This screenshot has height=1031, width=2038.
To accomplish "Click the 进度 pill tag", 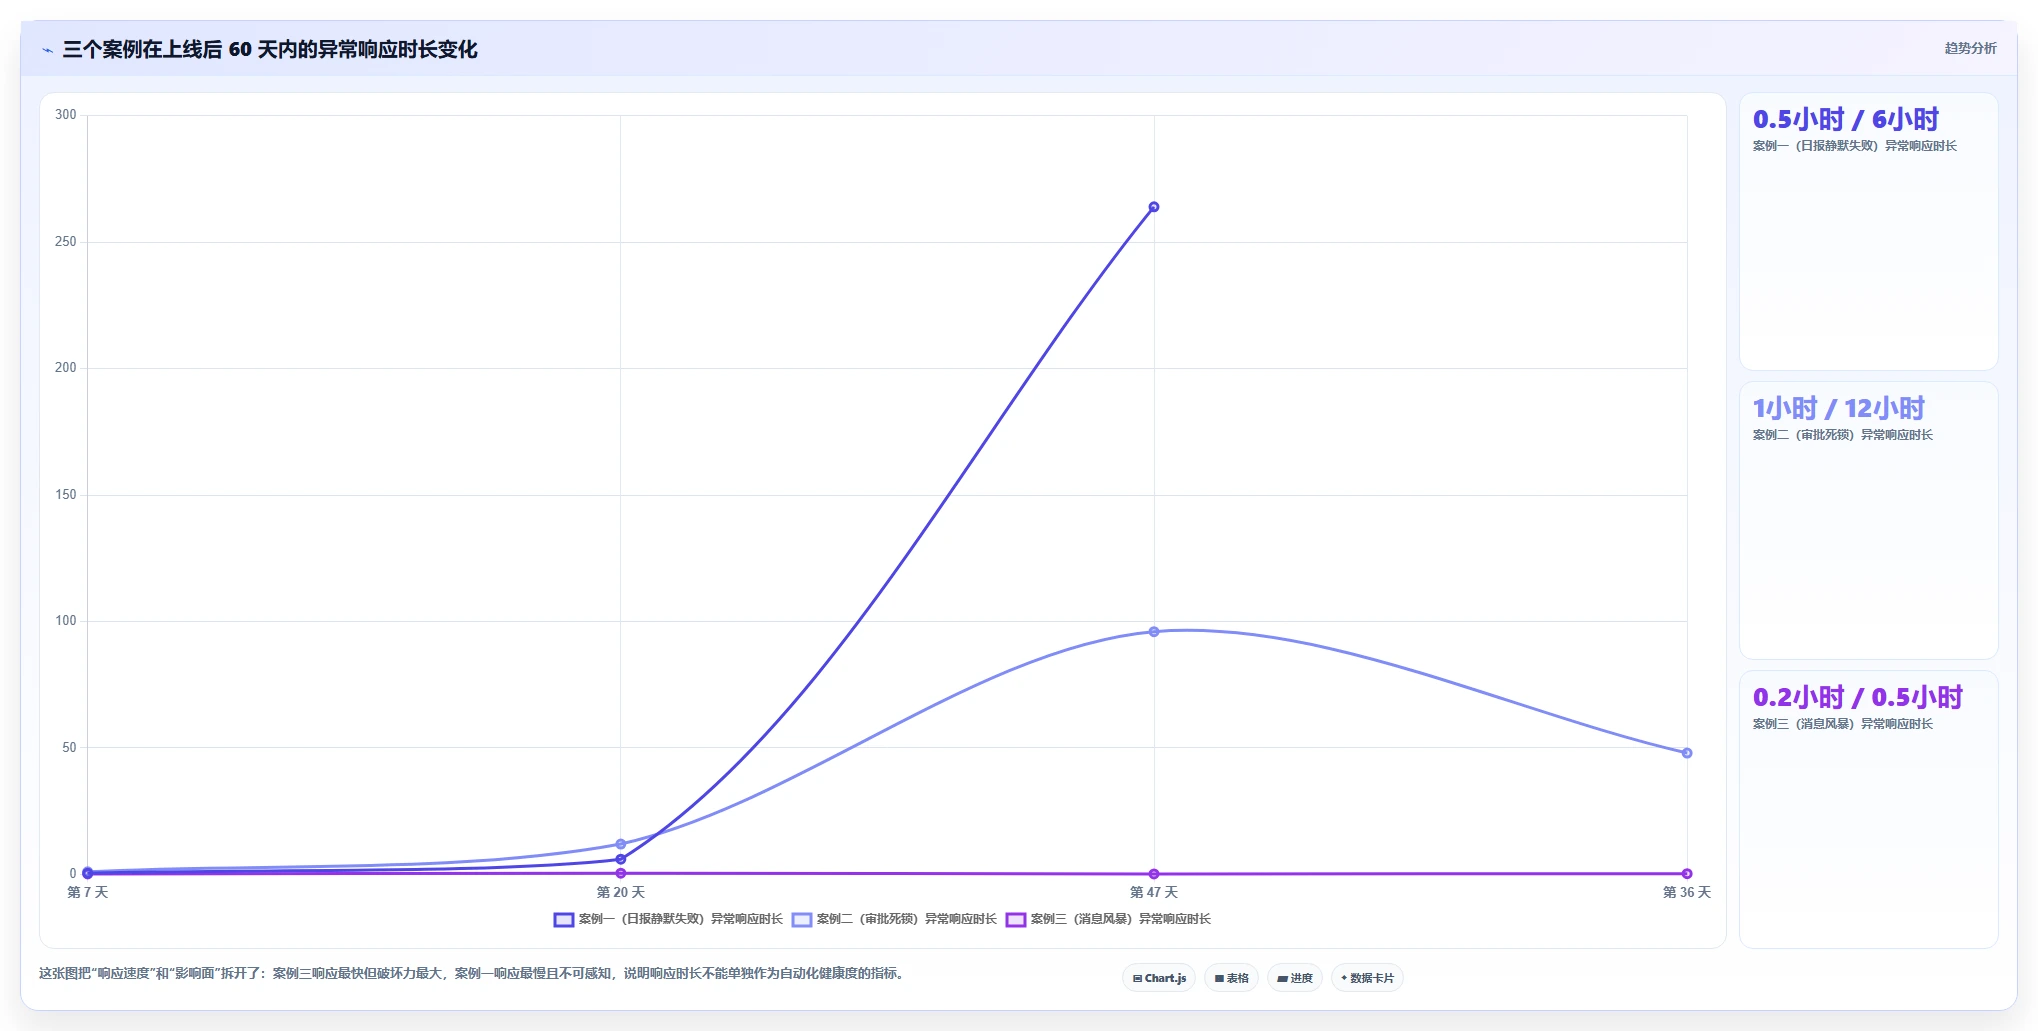I will point(1295,978).
